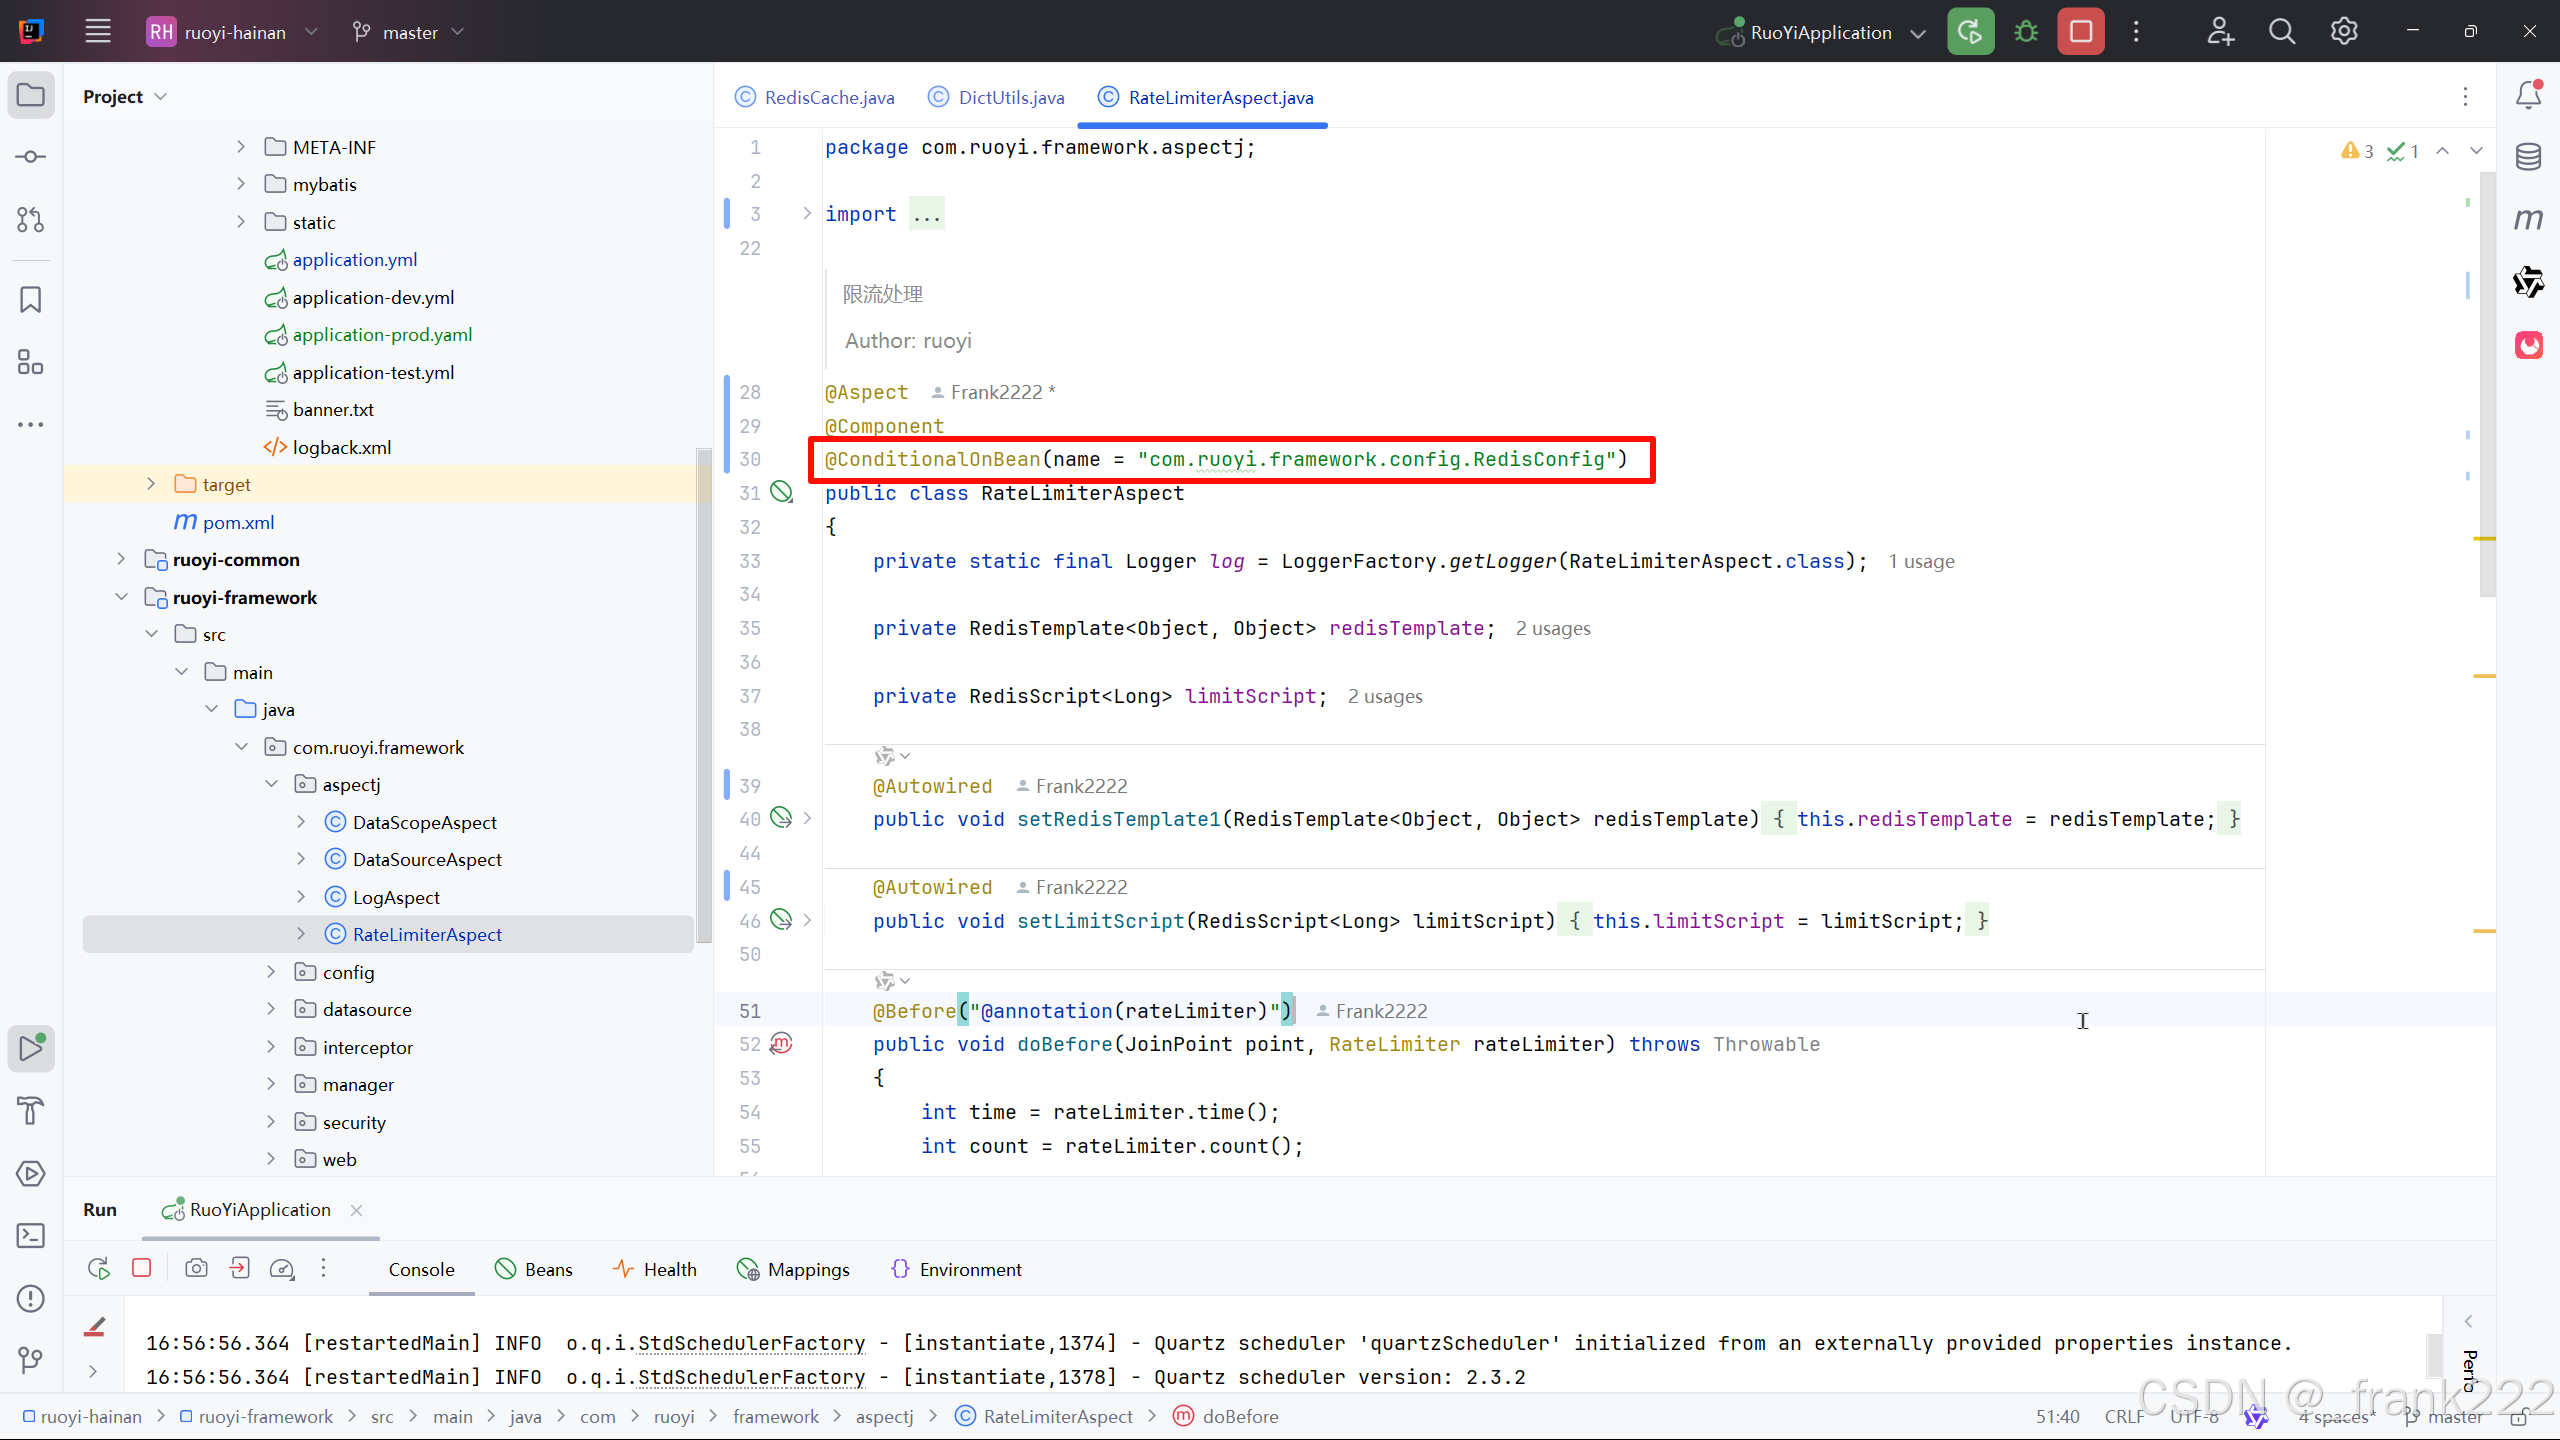Click Search Everywhere magnifier icon

2281,32
